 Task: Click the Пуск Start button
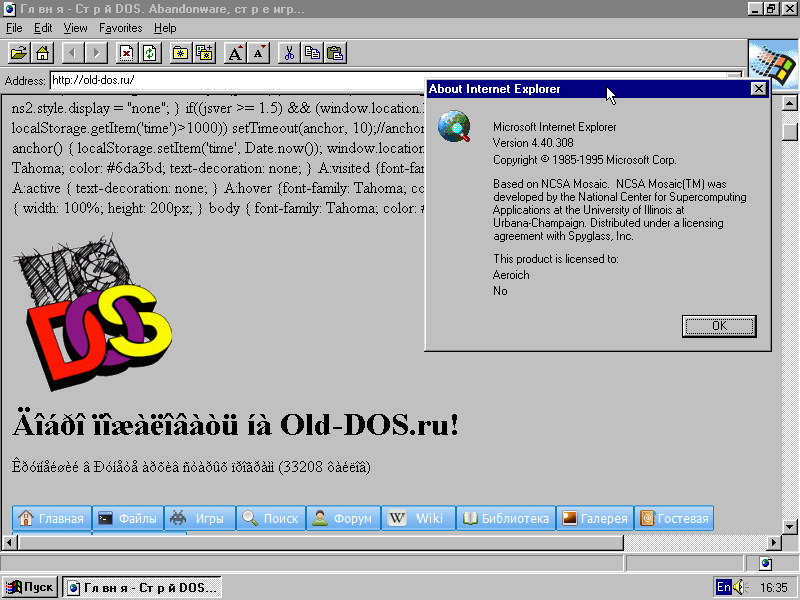30,587
